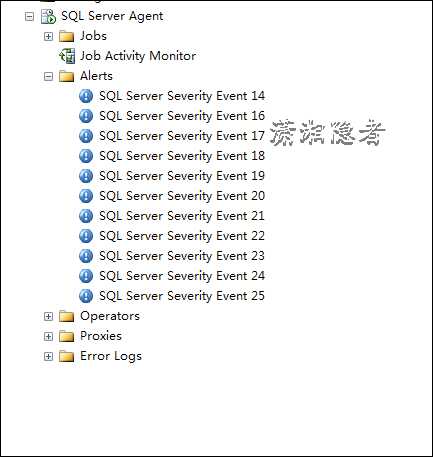Select the Job Activity Monitor label

pyautogui.click(x=138, y=56)
